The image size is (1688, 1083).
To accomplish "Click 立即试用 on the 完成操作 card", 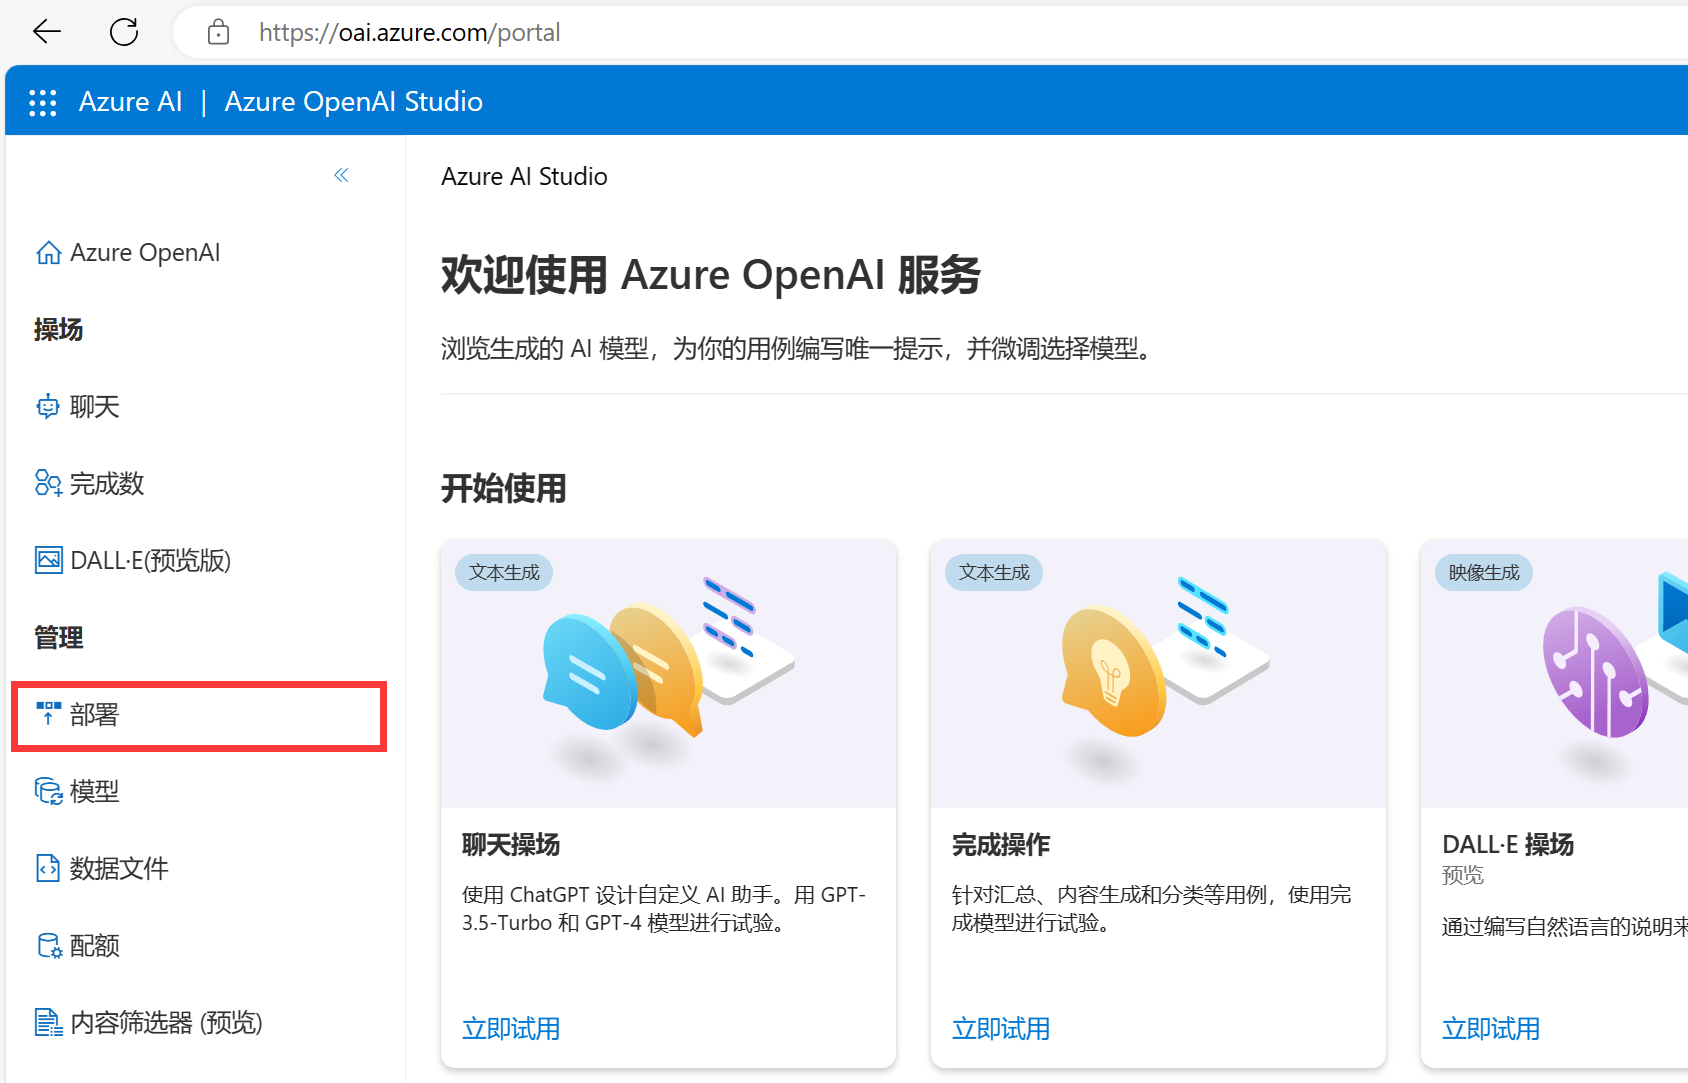I will pyautogui.click(x=1001, y=1028).
